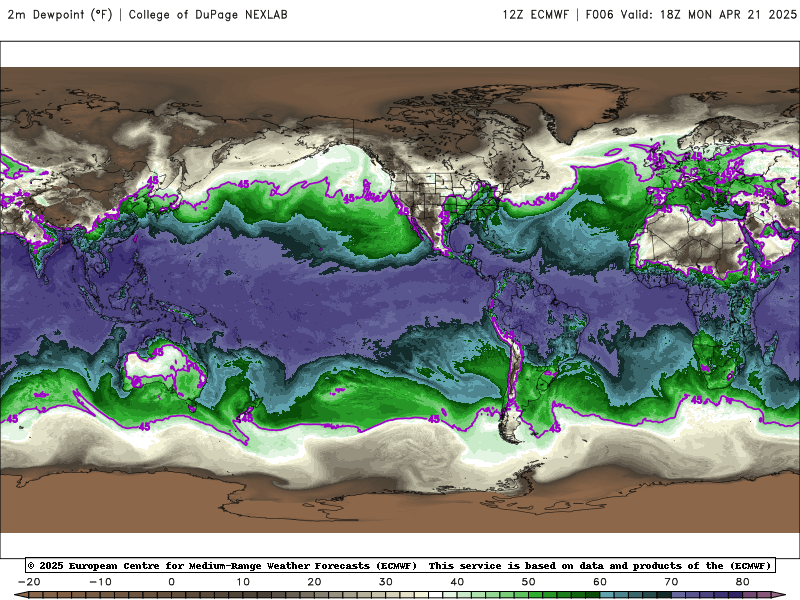Click the ECMWF copyright notice banner
The height and width of the screenshot is (600, 800).
coord(400,565)
